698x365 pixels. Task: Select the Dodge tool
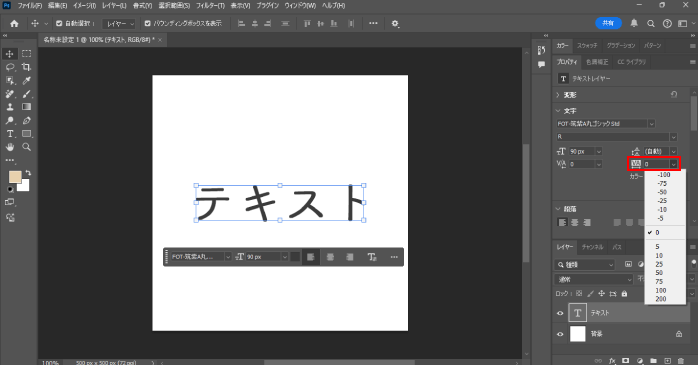coord(10,120)
